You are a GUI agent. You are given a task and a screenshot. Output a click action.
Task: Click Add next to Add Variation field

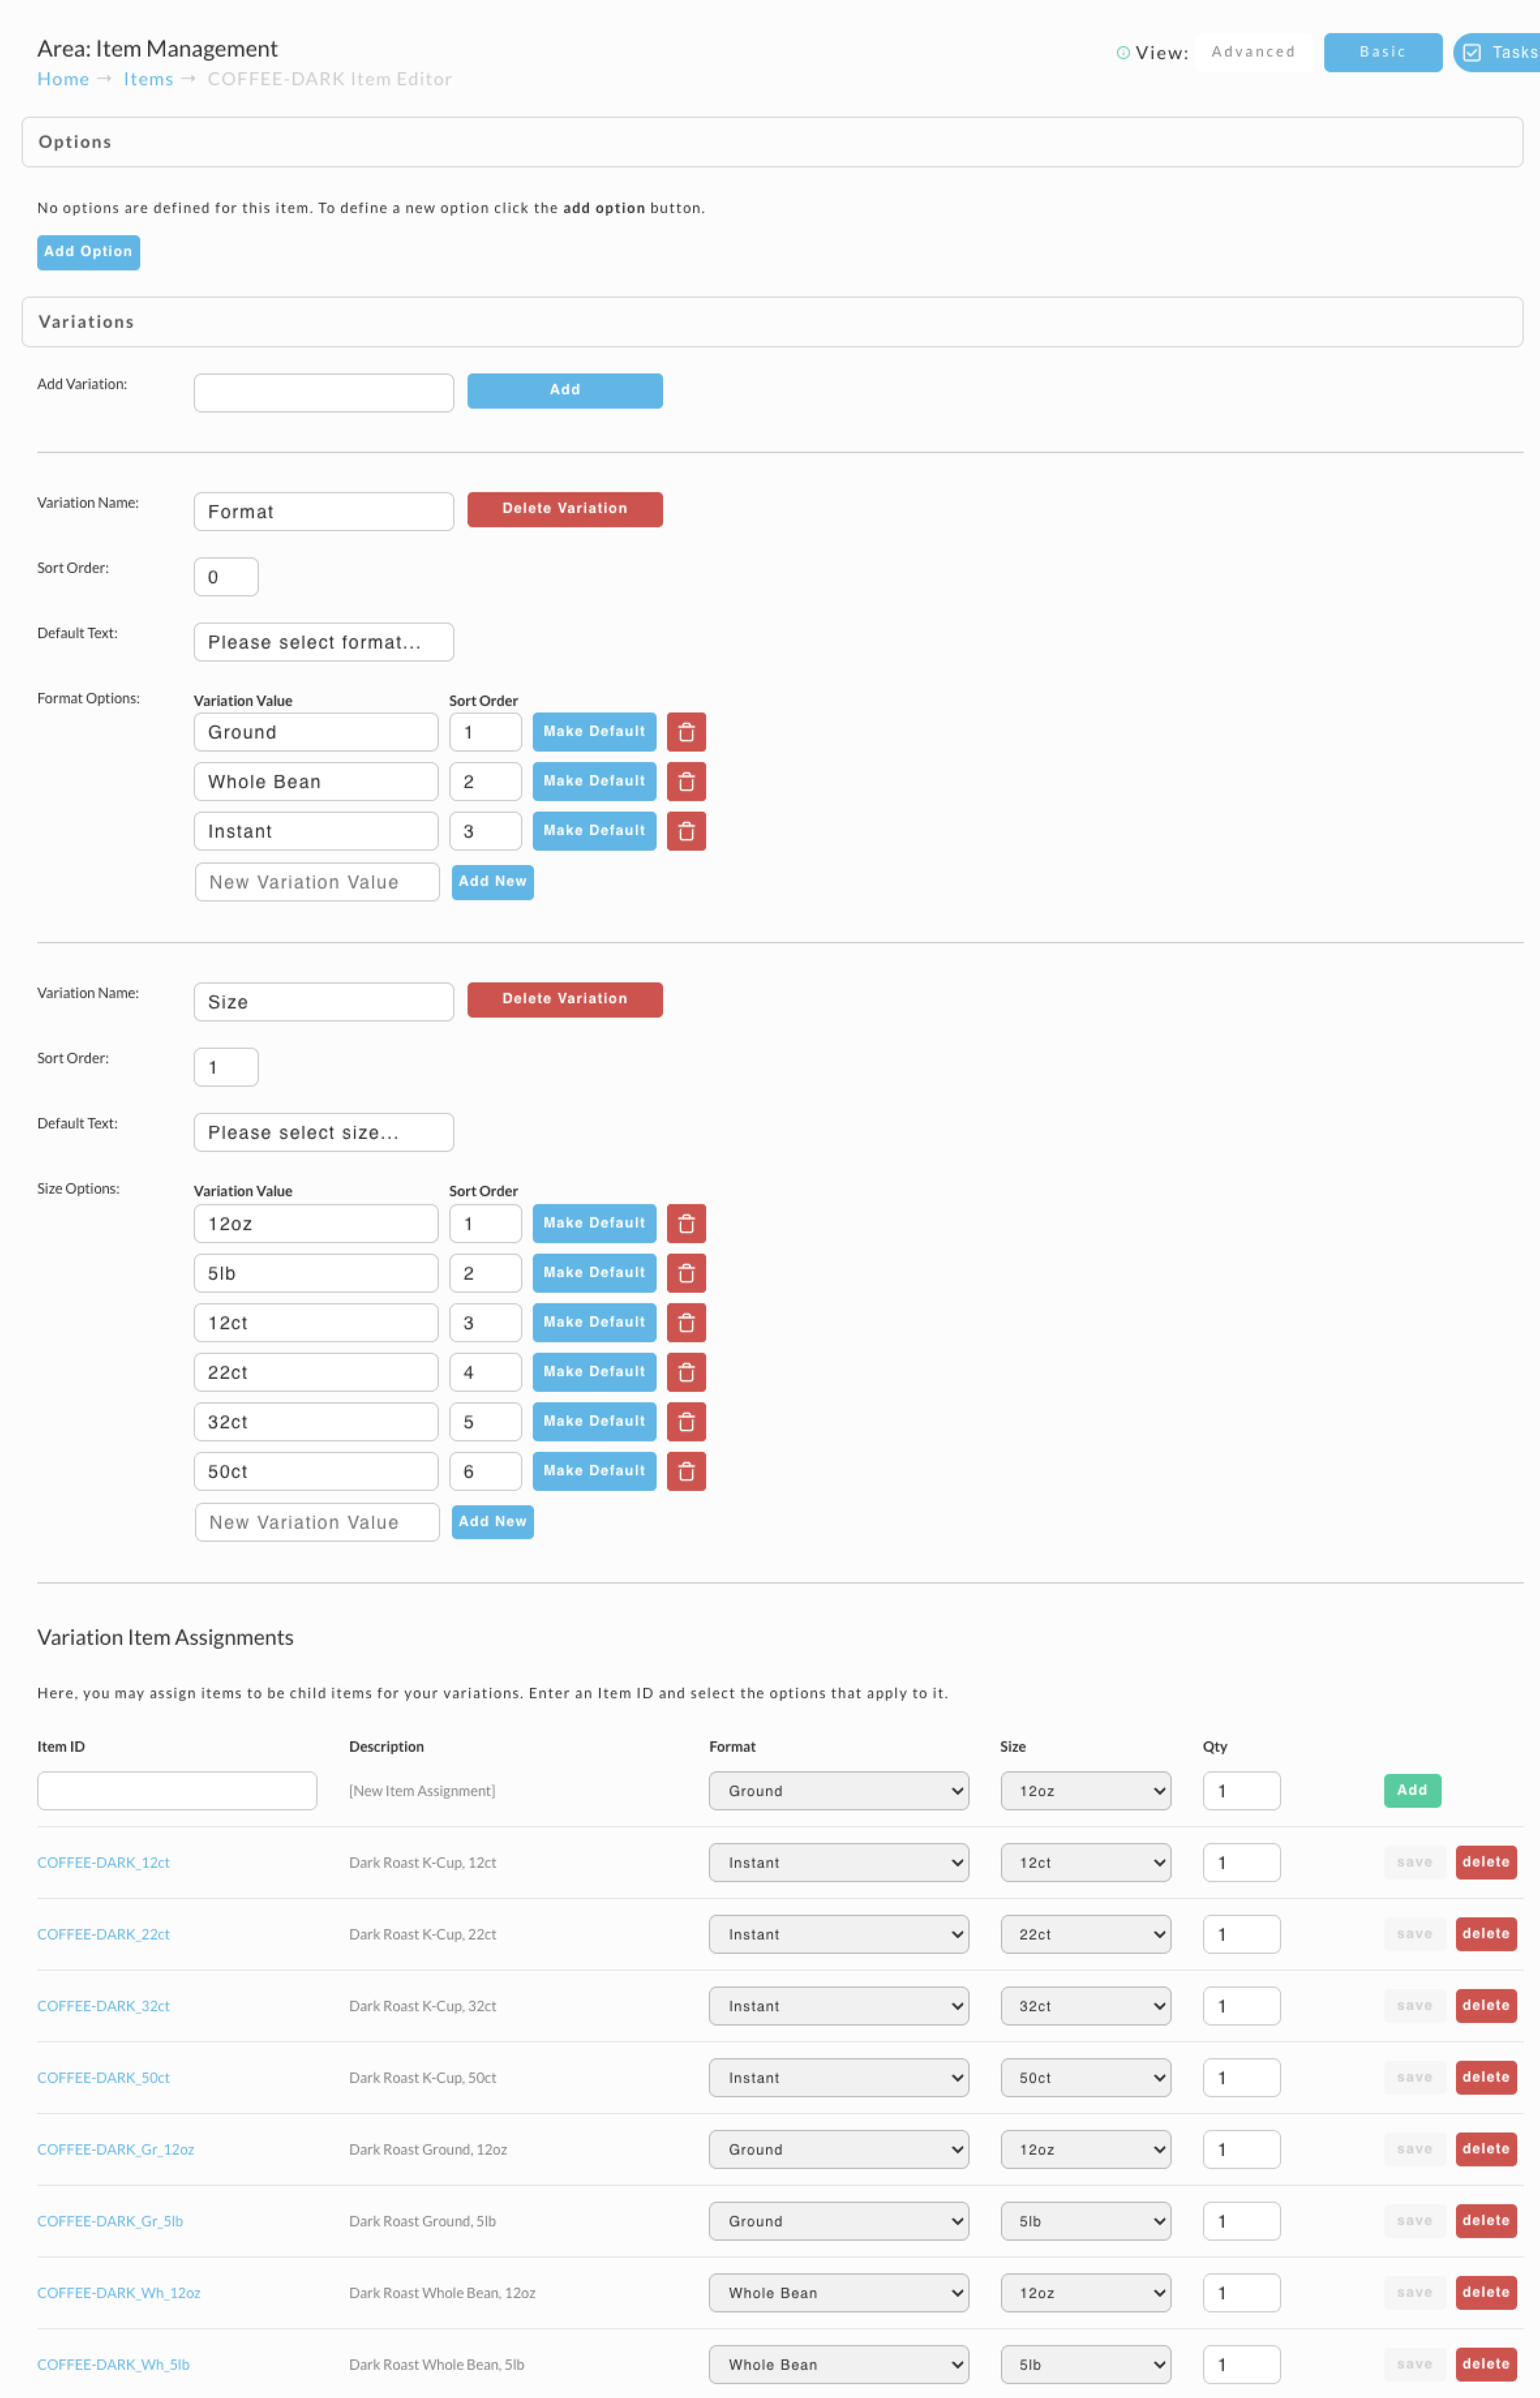point(565,391)
